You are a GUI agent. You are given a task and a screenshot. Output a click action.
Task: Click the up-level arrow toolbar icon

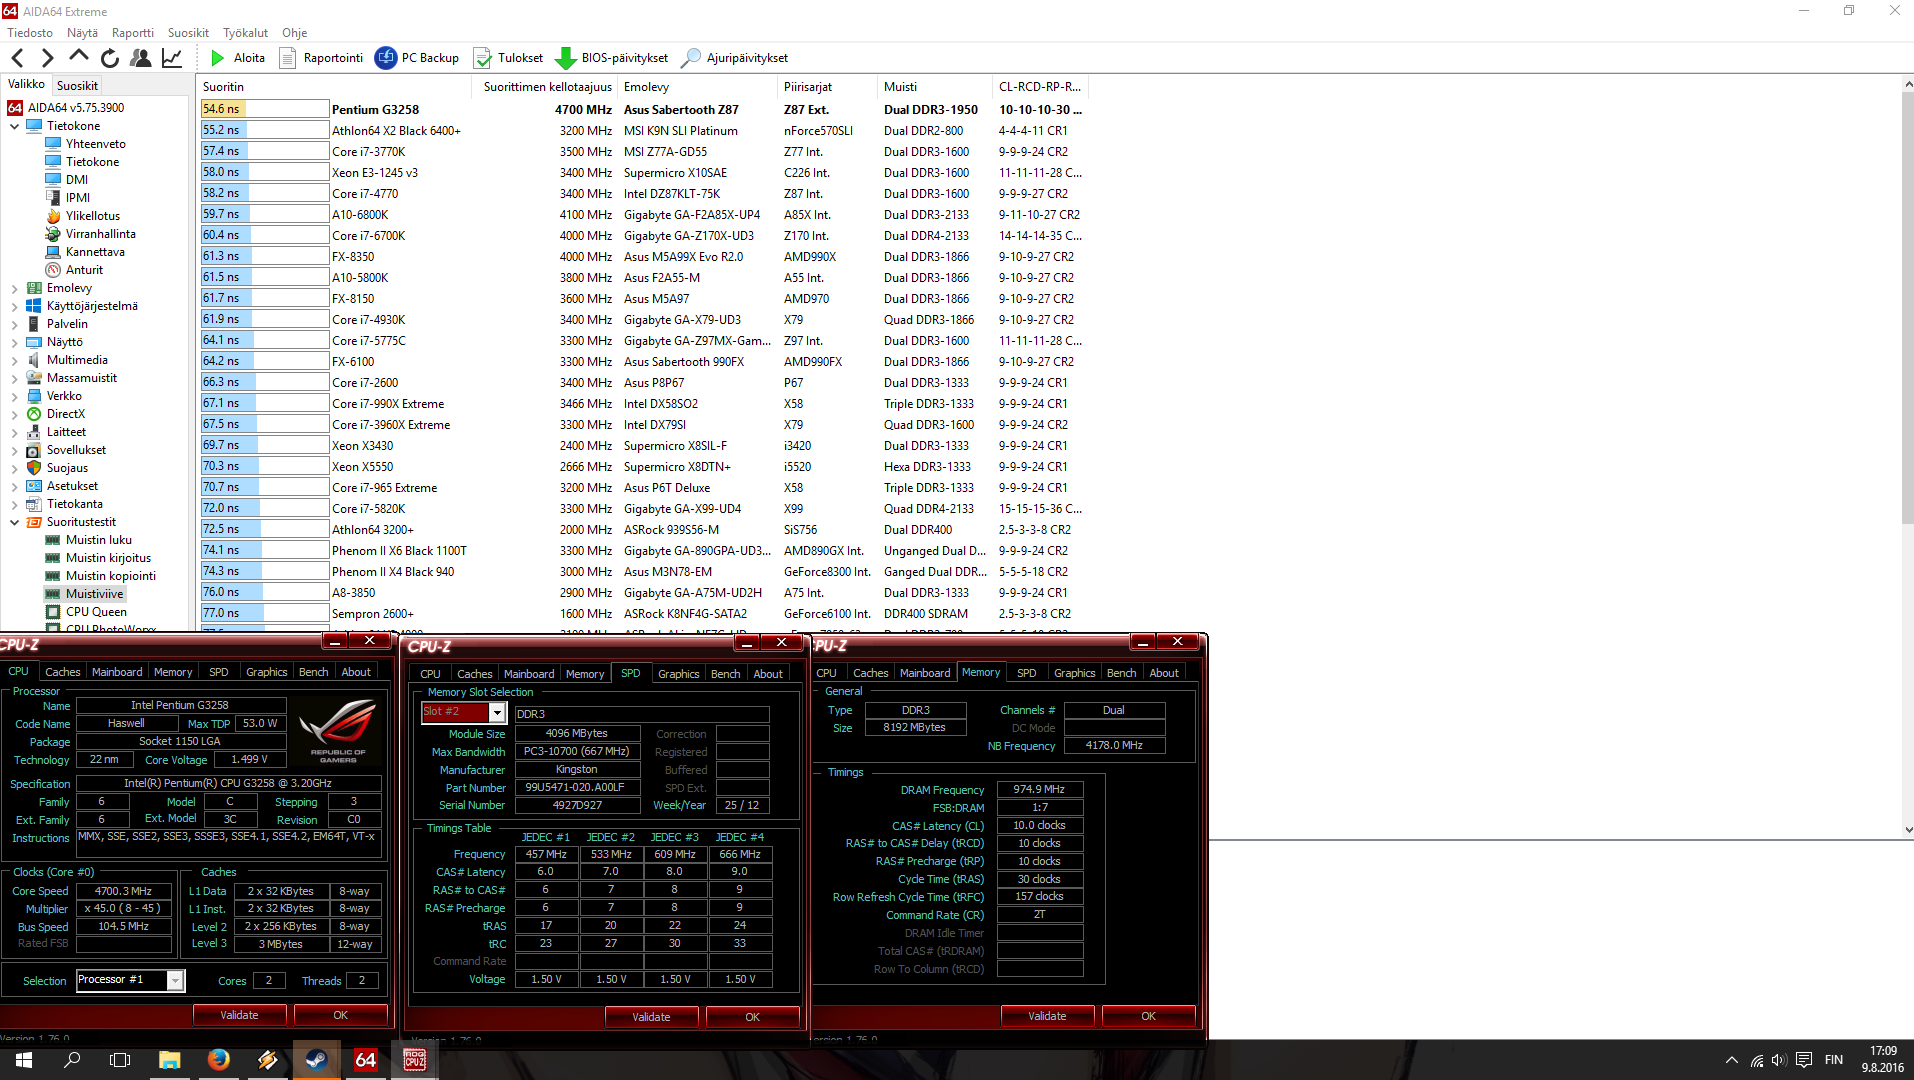[78, 58]
